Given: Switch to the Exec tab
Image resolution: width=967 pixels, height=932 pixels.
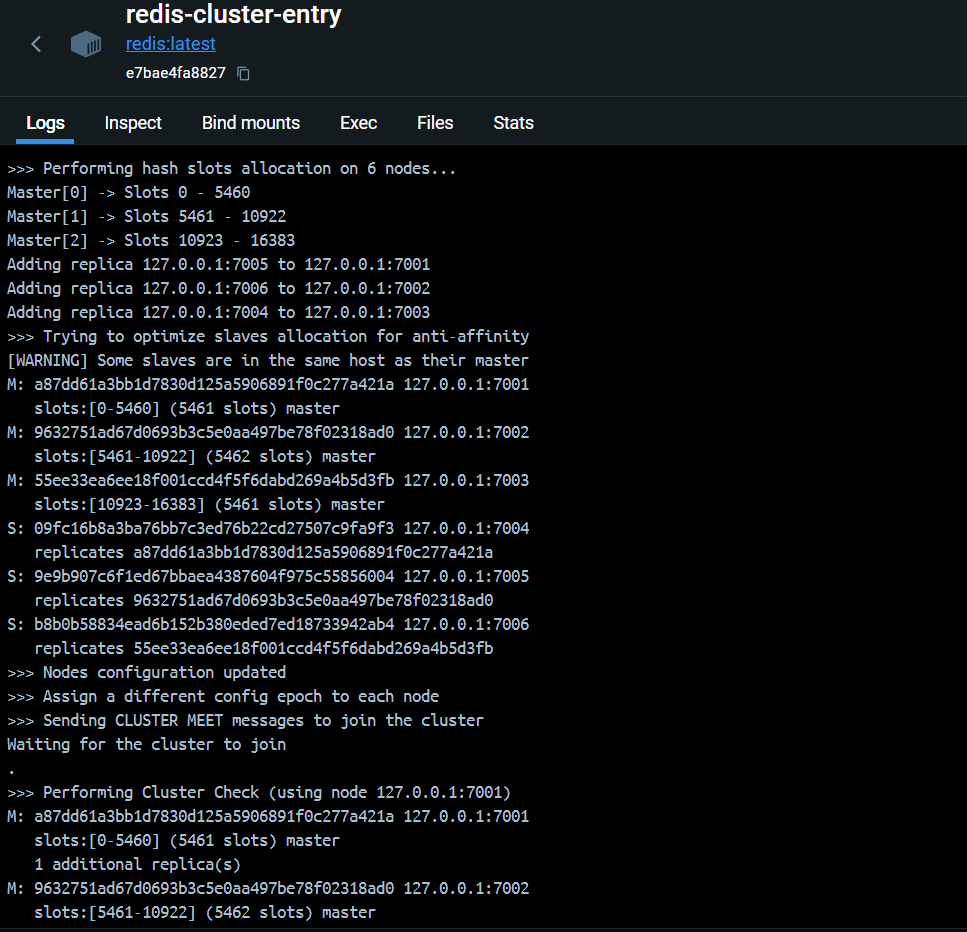Looking at the screenshot, I should click(x=358, y=123).
